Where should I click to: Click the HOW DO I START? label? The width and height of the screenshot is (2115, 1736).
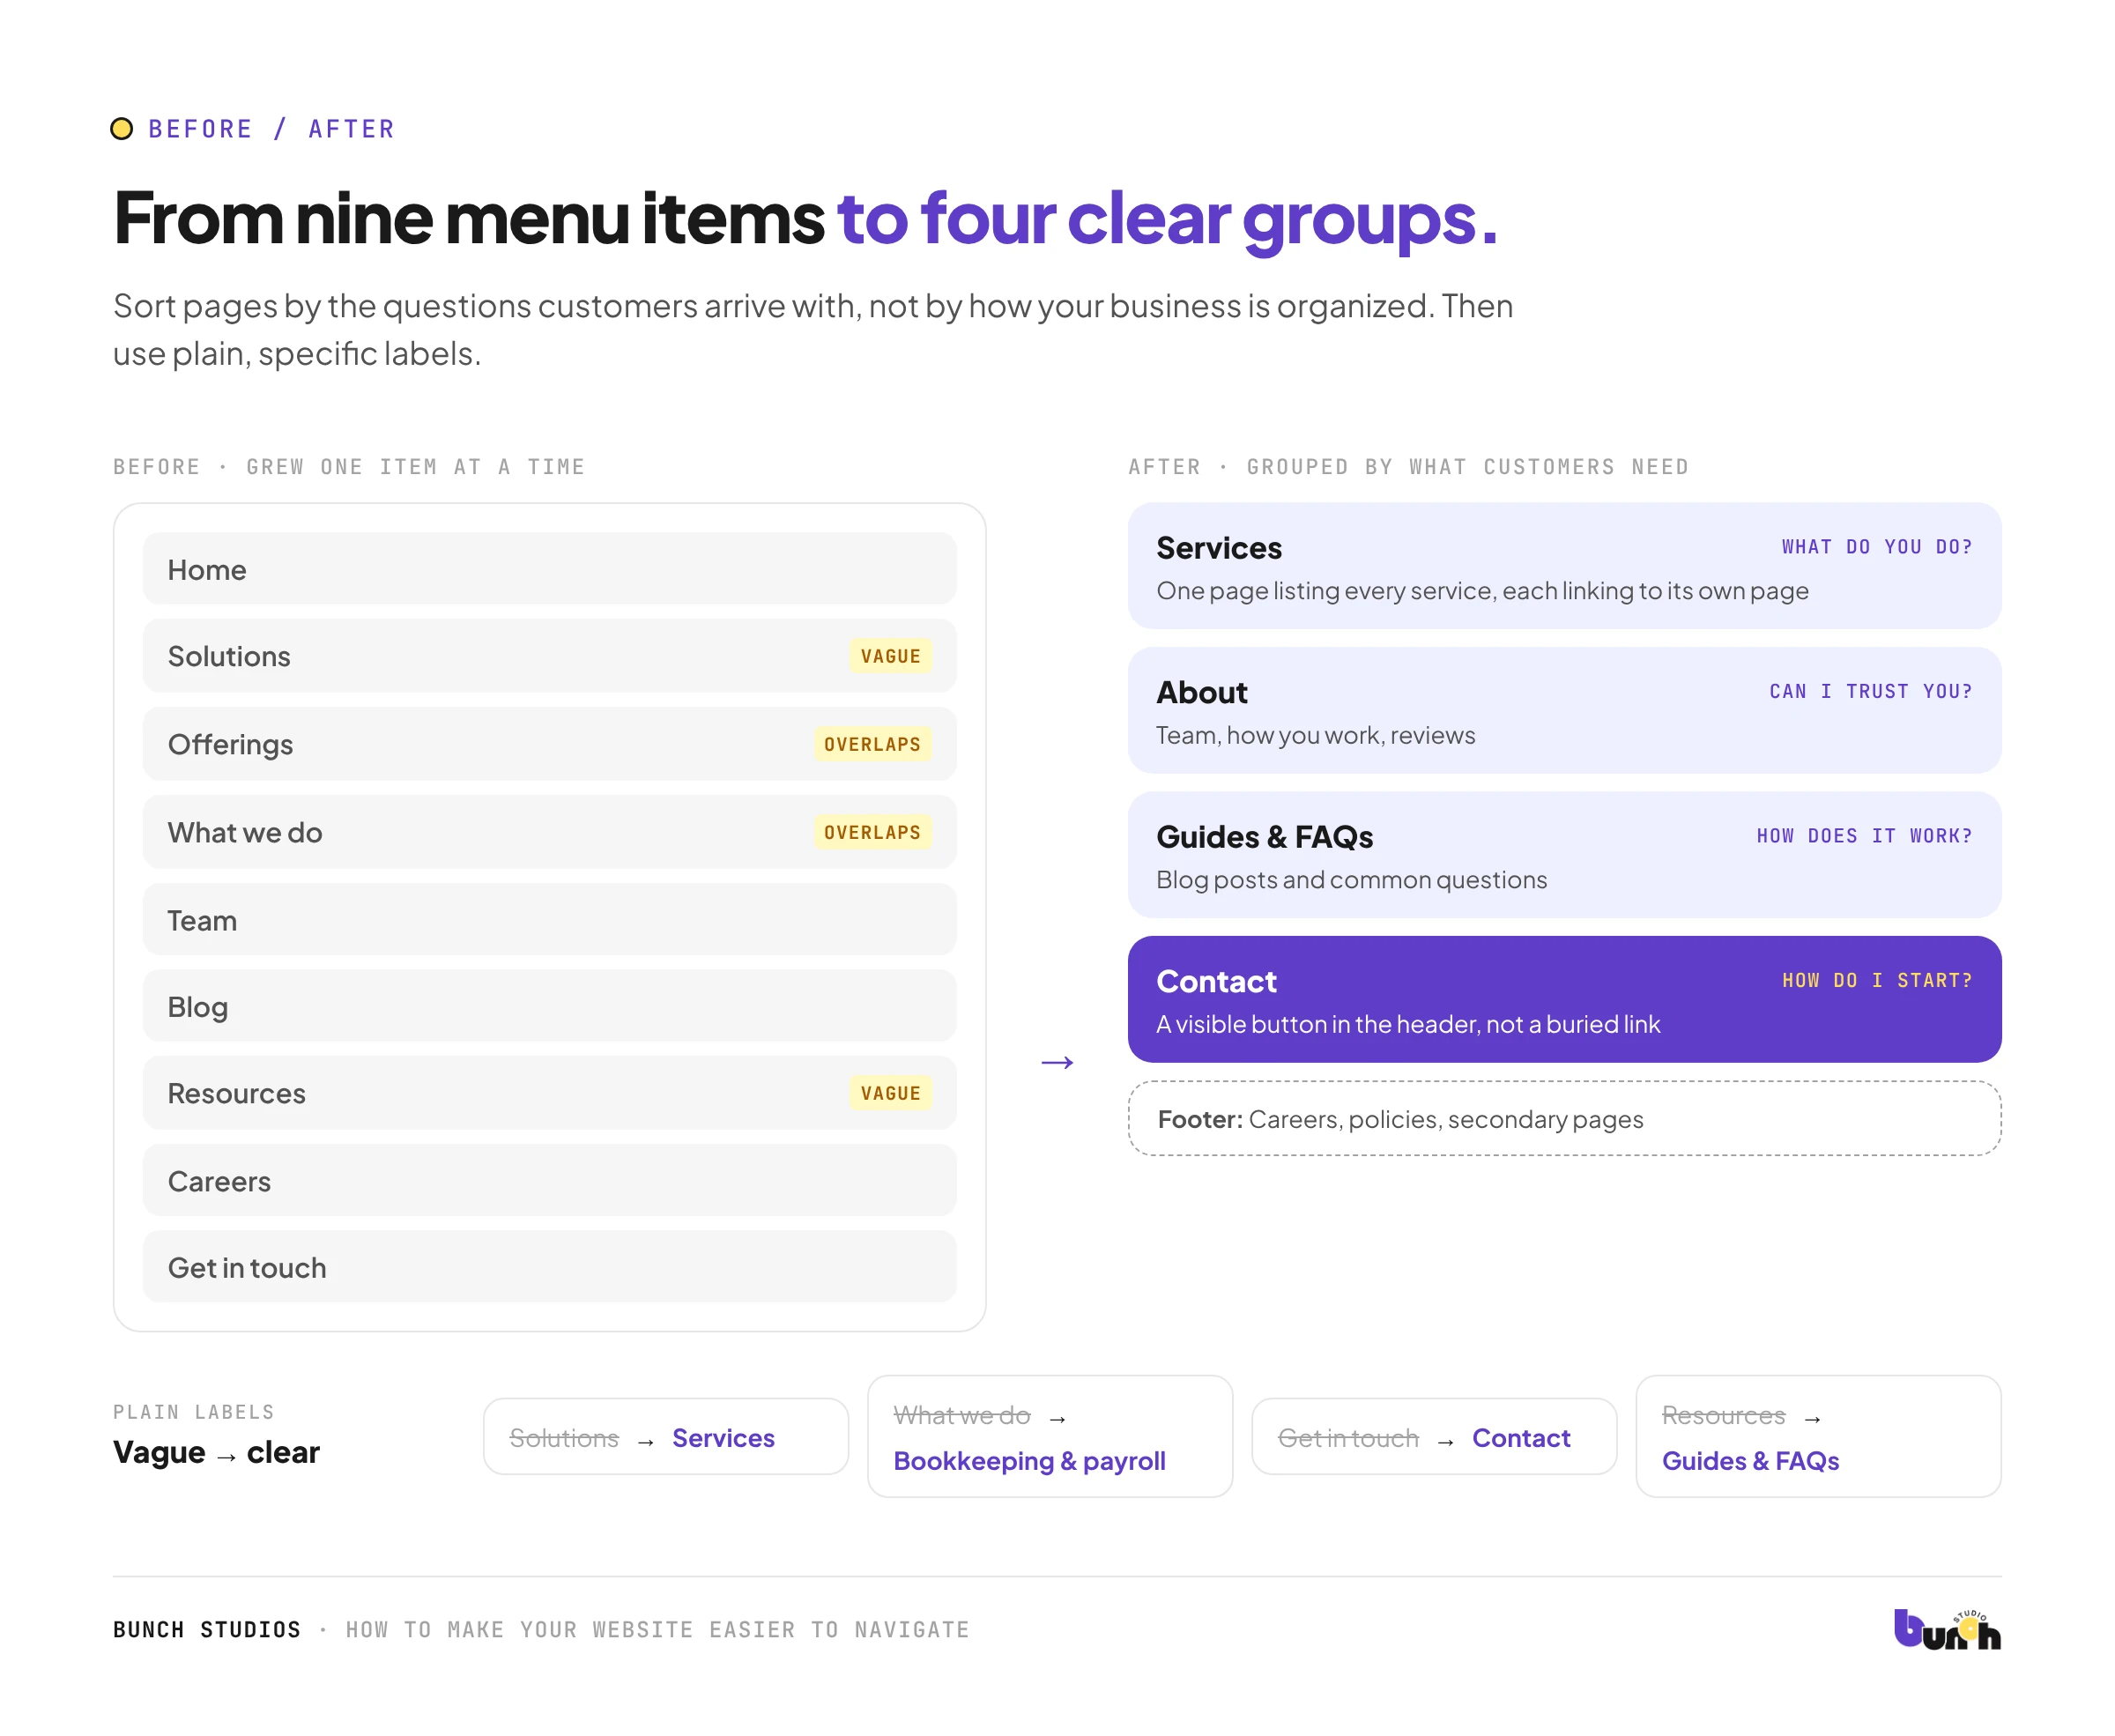point(1877,981)
